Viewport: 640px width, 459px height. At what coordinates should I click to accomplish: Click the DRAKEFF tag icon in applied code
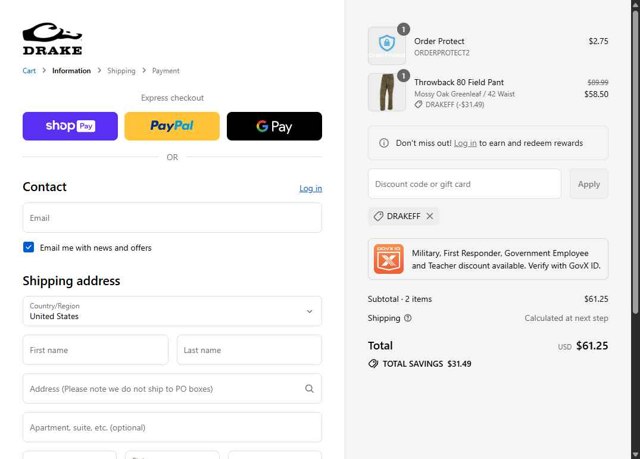pos(378,216)
